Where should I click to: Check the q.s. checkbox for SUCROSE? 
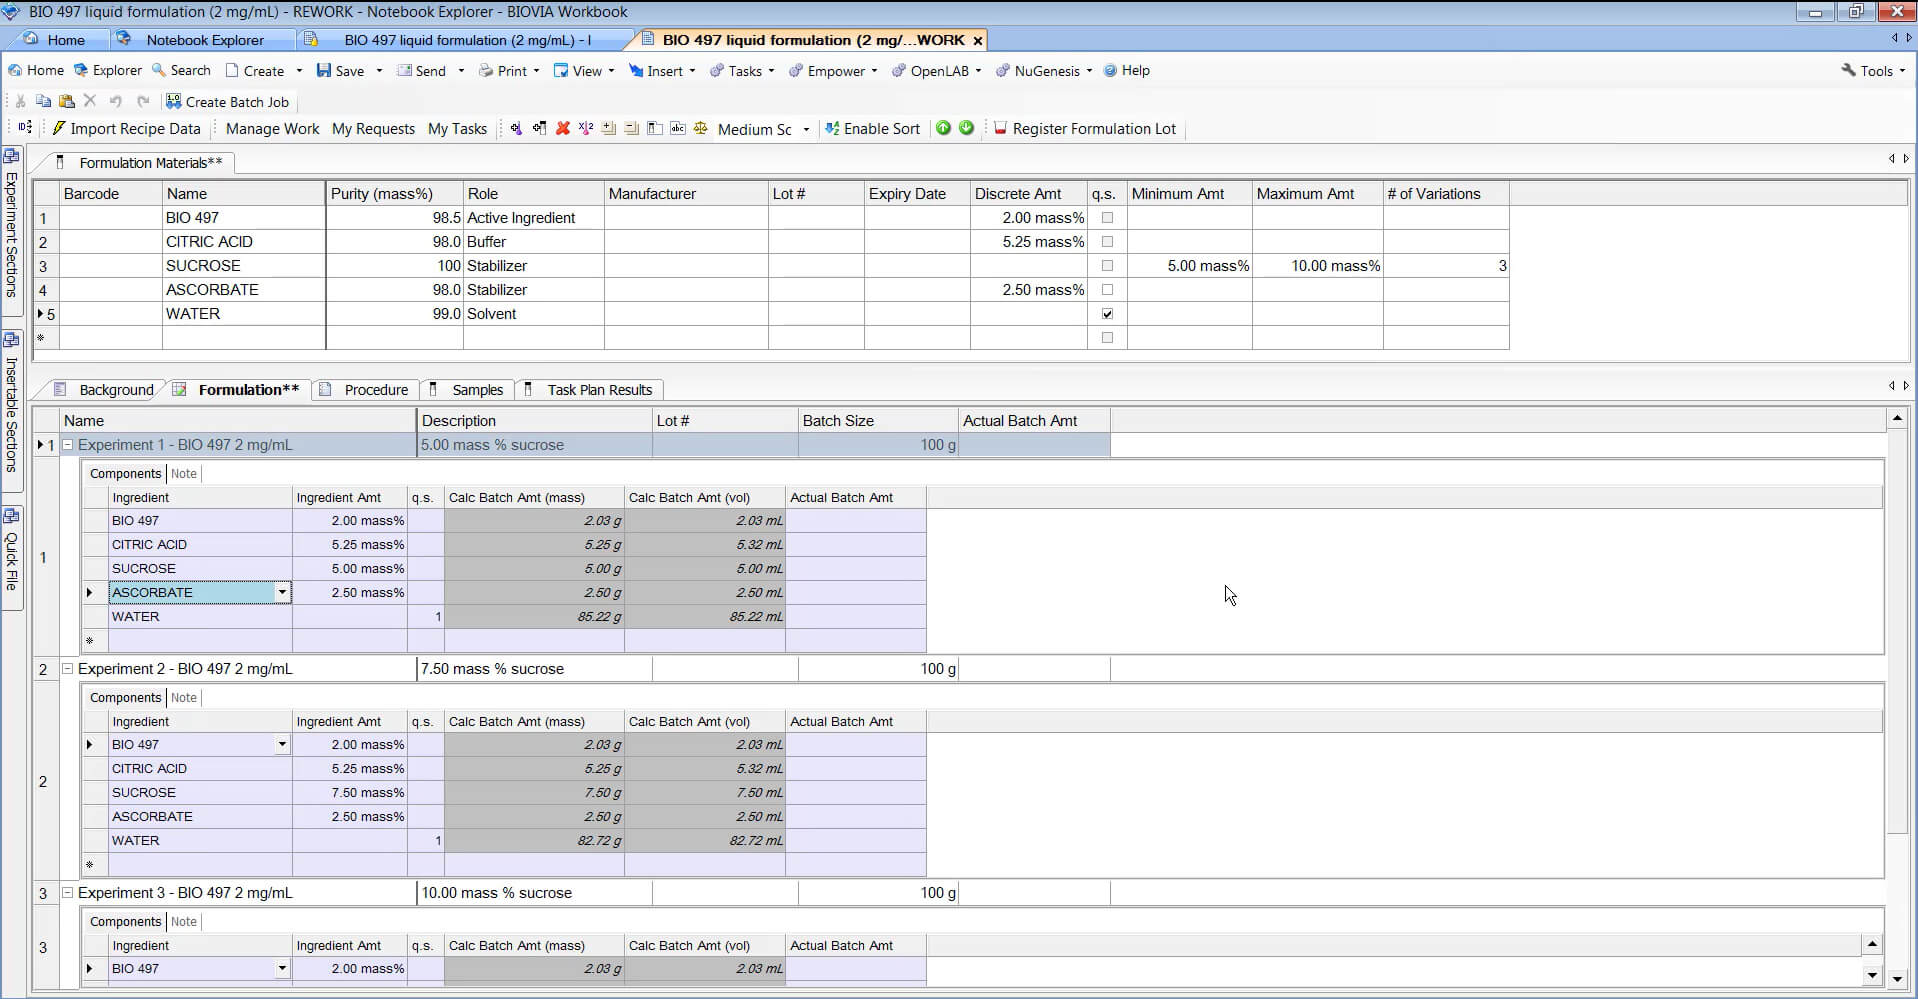tap(1107, 266)
